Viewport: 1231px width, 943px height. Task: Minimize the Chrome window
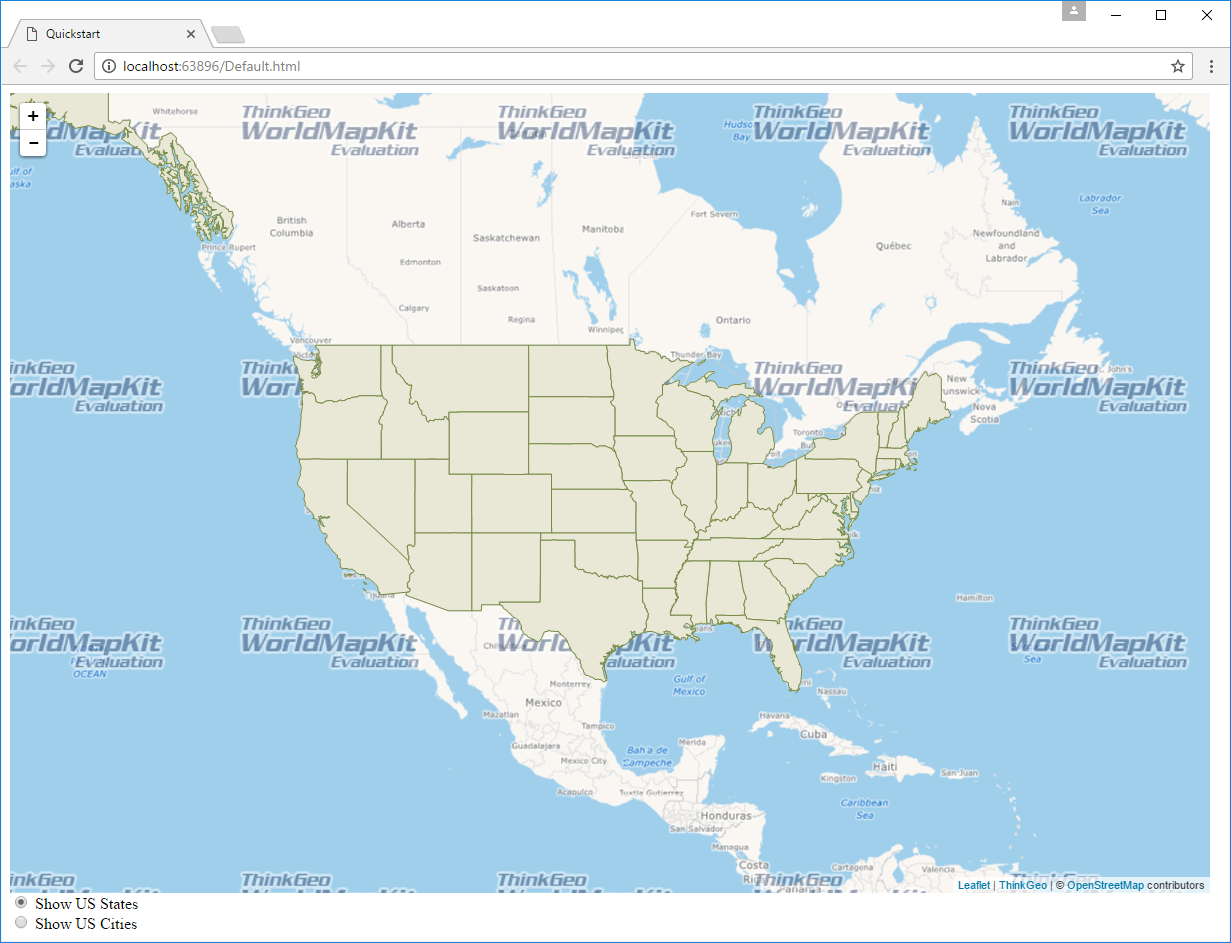point(1115,15)
